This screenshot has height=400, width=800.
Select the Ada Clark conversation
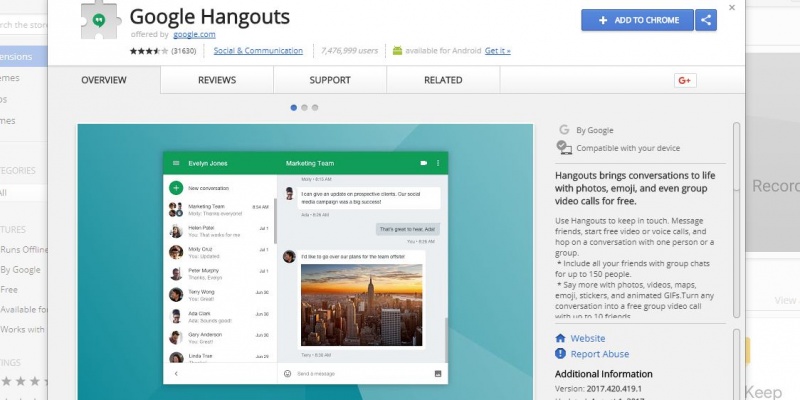pyautogui.click(x=219, y=317)
